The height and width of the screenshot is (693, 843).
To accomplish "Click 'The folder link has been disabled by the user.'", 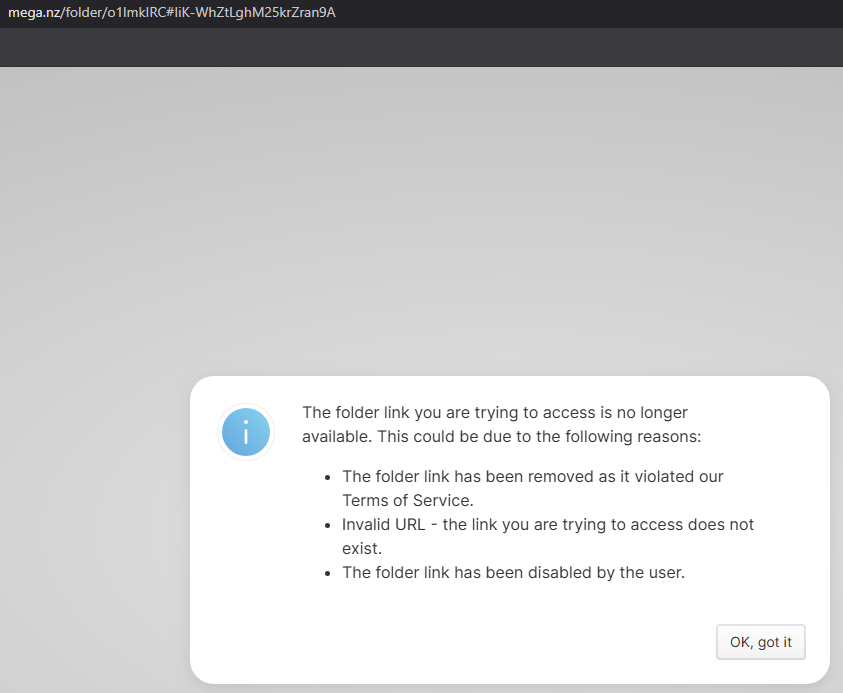I will (x=513, y=573).
